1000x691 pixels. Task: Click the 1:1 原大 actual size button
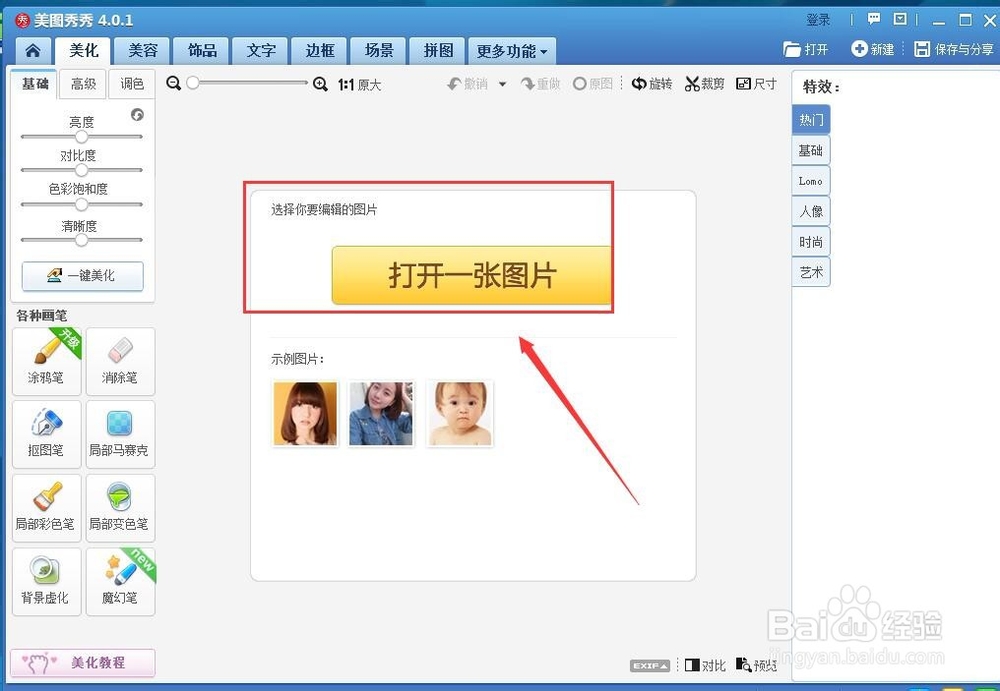click(359, 84)
